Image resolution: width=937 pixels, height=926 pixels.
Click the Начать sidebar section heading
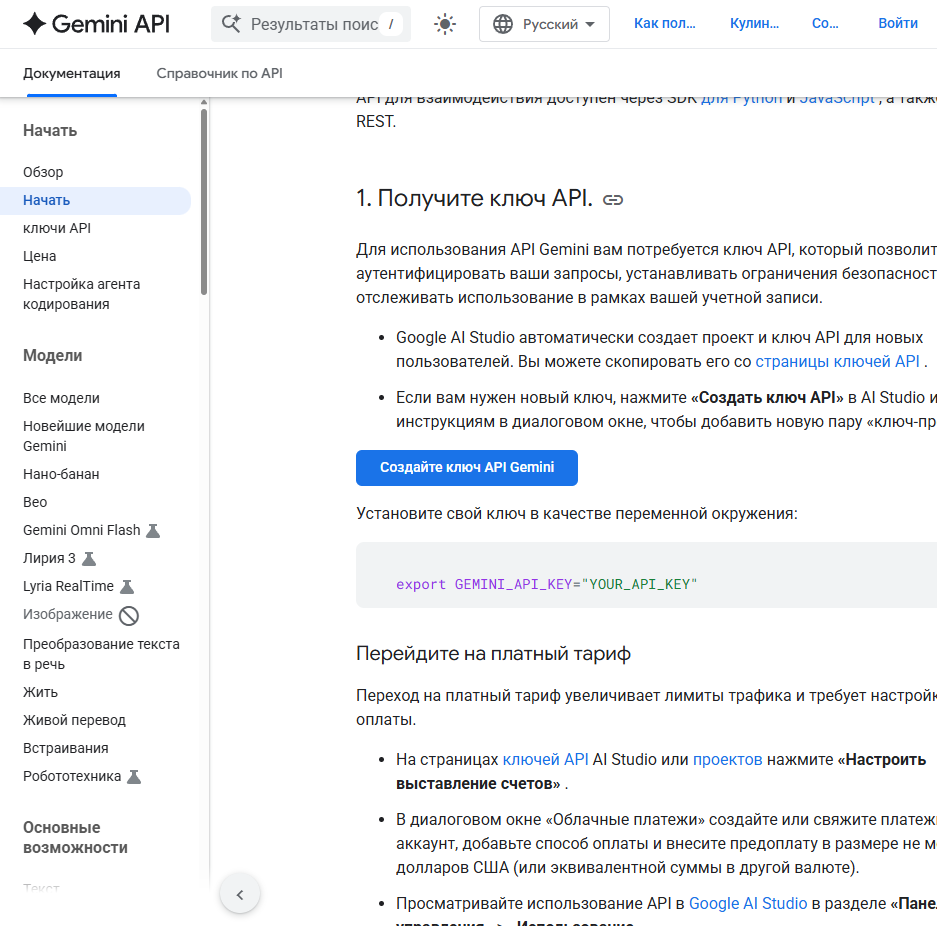tap(50, 131)
